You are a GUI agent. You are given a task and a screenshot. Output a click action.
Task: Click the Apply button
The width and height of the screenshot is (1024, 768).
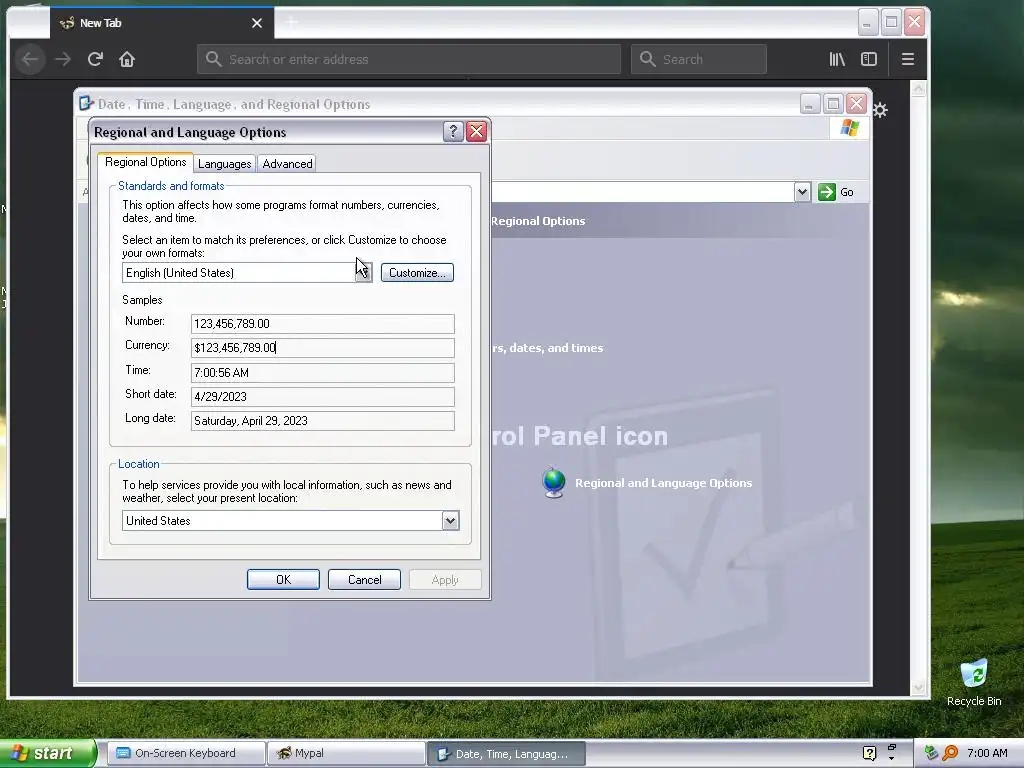tap(445, 579)
